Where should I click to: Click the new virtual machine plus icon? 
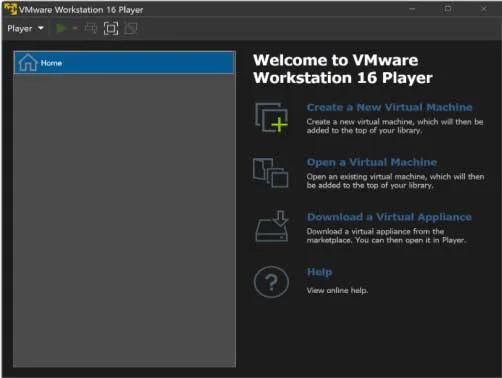(271, 118)
